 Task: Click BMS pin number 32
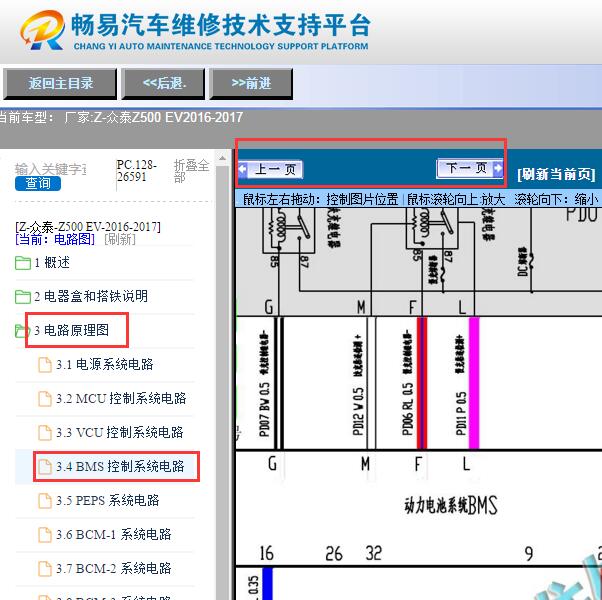[x=374, y=553]
